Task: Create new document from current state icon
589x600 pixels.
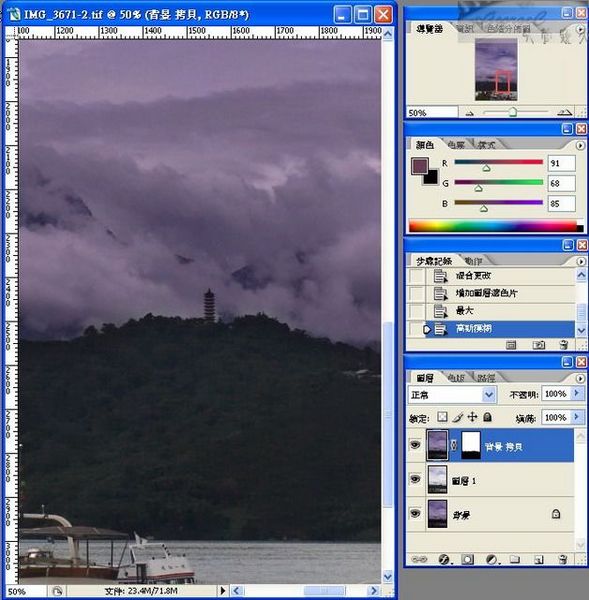Action: (x=511, y=345)
